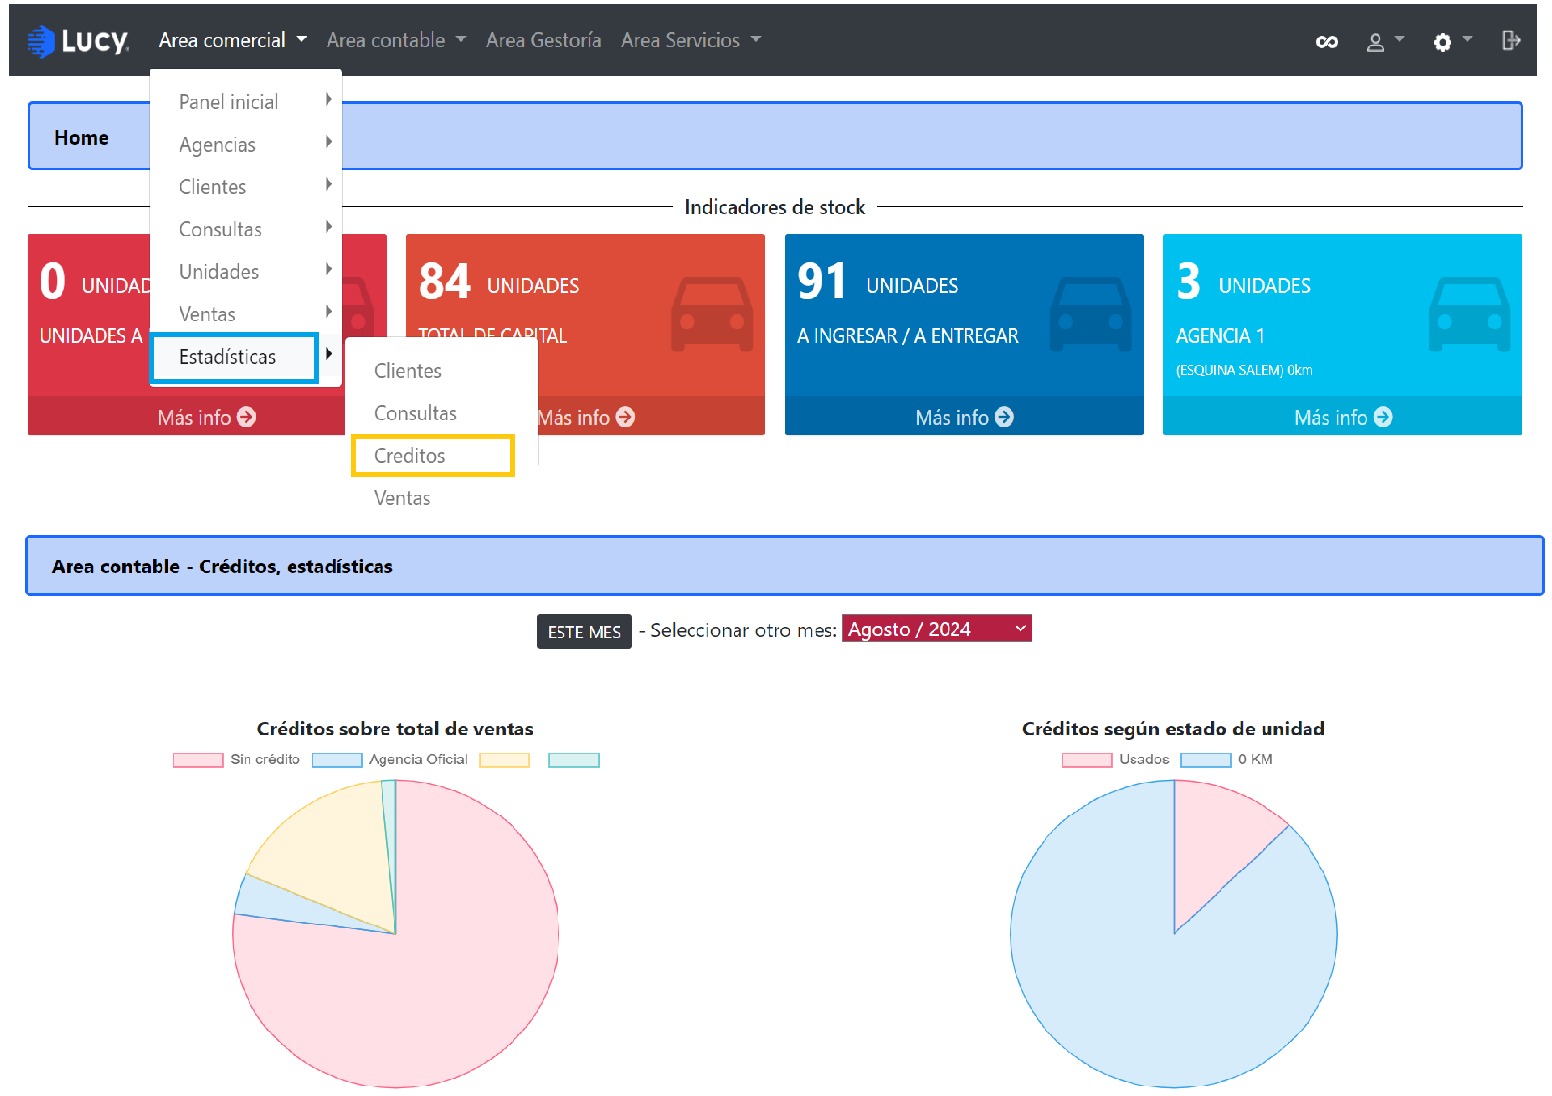Click Créditos según estado de unidad title

[1173, 729]
